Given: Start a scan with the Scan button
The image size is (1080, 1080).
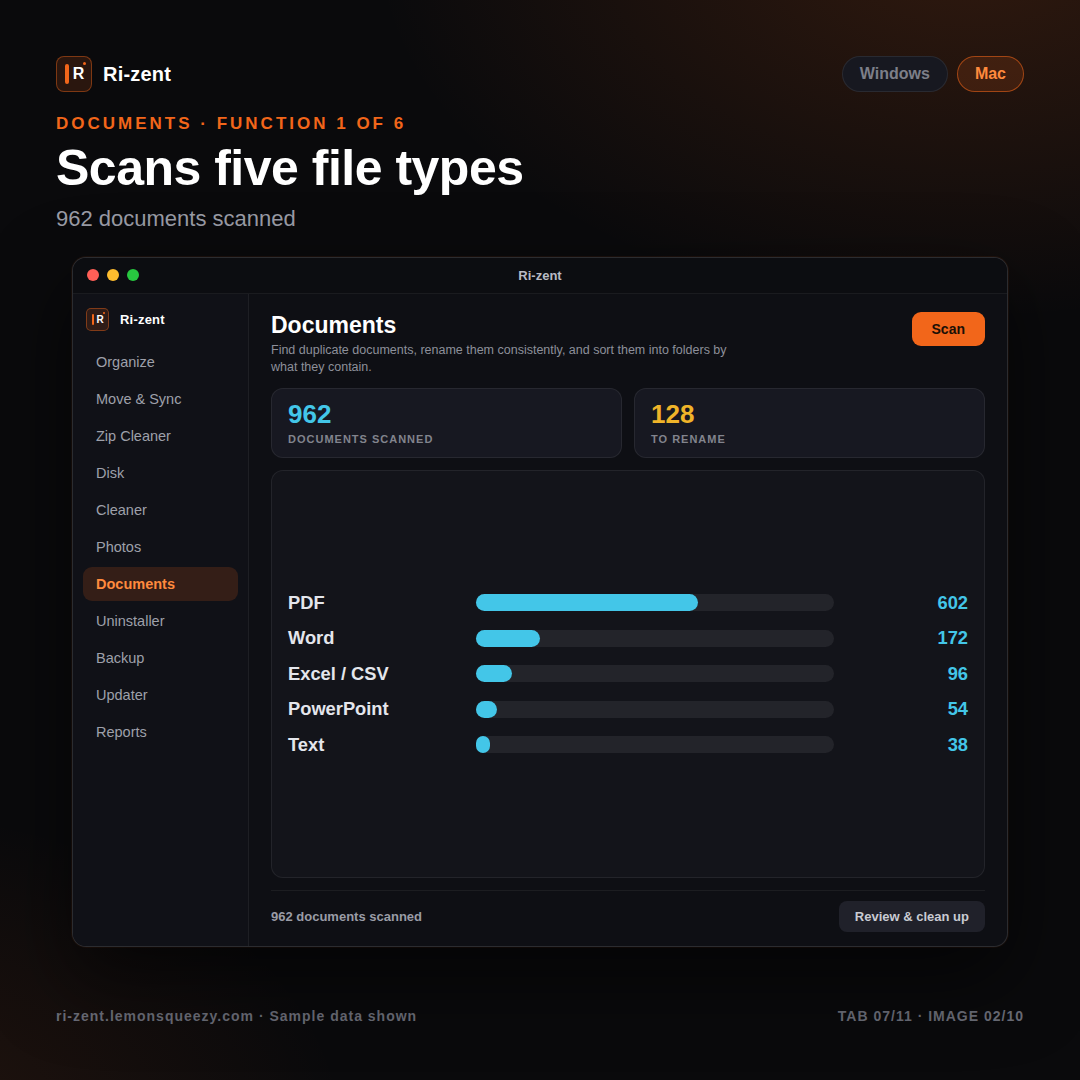Looking at the screenshot, I should click(948, 329).
